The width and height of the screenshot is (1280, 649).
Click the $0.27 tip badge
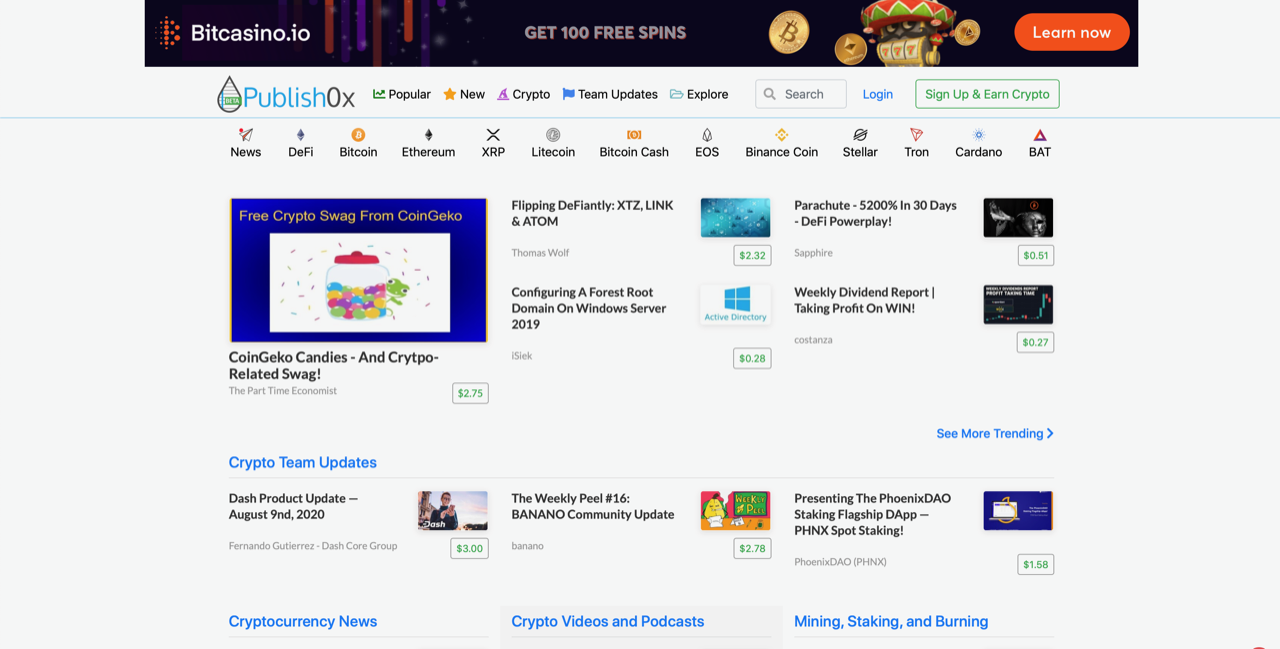[x=1035, y=342]
